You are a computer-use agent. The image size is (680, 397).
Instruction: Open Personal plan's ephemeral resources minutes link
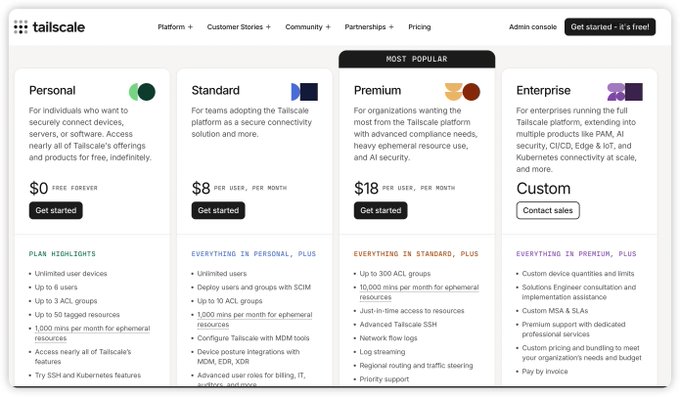(x=92, y=333)
